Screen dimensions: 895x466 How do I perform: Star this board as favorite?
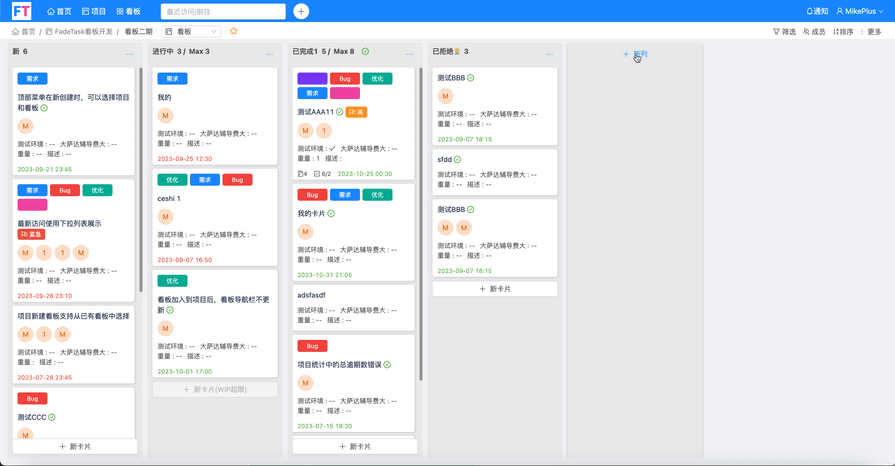234,32
